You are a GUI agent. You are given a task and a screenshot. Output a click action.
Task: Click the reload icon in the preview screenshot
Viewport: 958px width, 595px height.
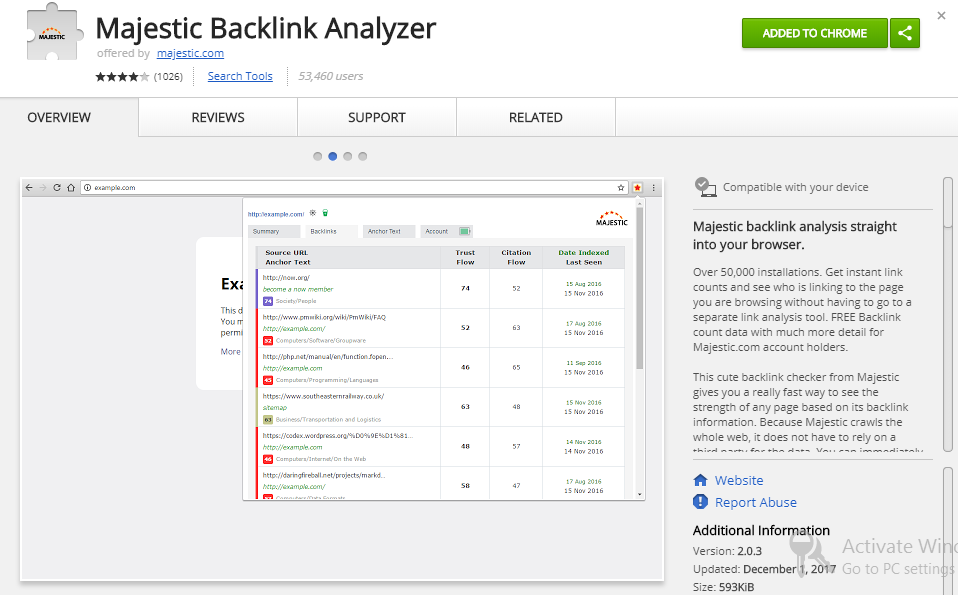pyautogui.click(x=57, y=188)
